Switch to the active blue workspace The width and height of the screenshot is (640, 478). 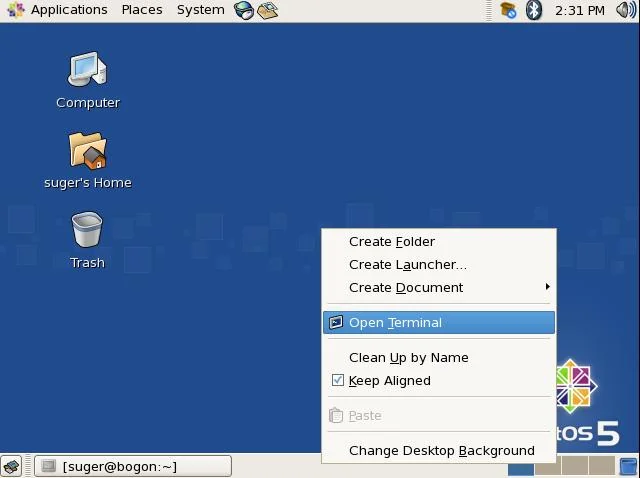coord(521,470)
